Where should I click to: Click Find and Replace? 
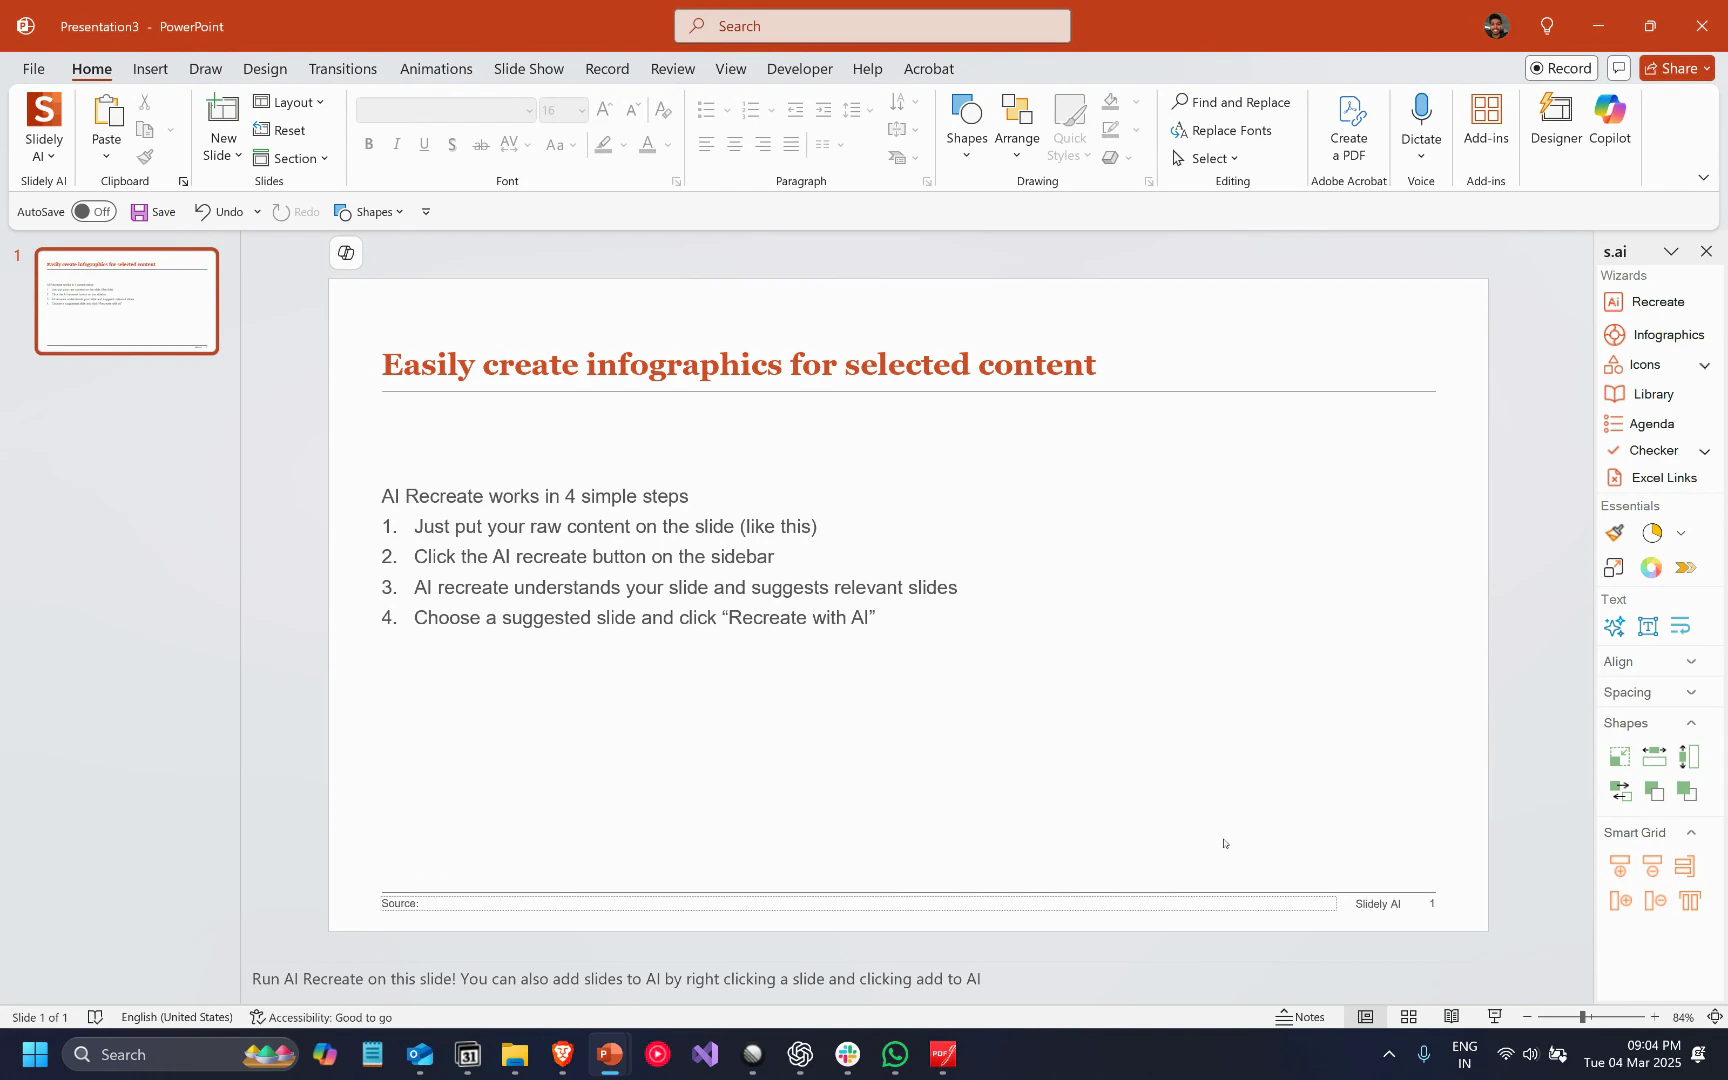click(1231, 102)
